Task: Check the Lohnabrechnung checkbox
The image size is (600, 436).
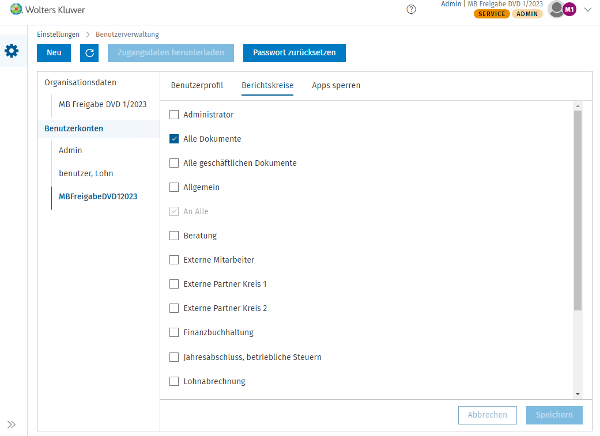Action: [174, 381]
